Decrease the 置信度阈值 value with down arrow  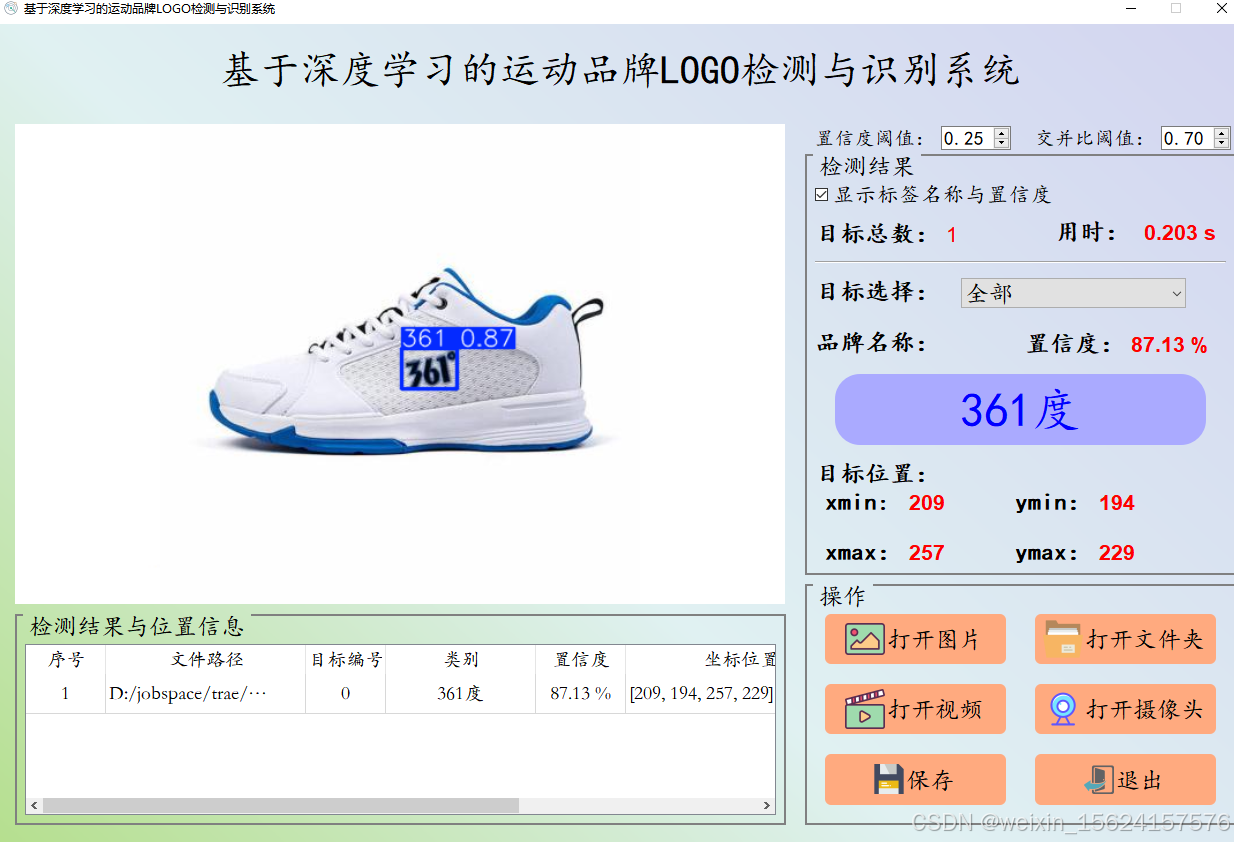click(1002, 143)
